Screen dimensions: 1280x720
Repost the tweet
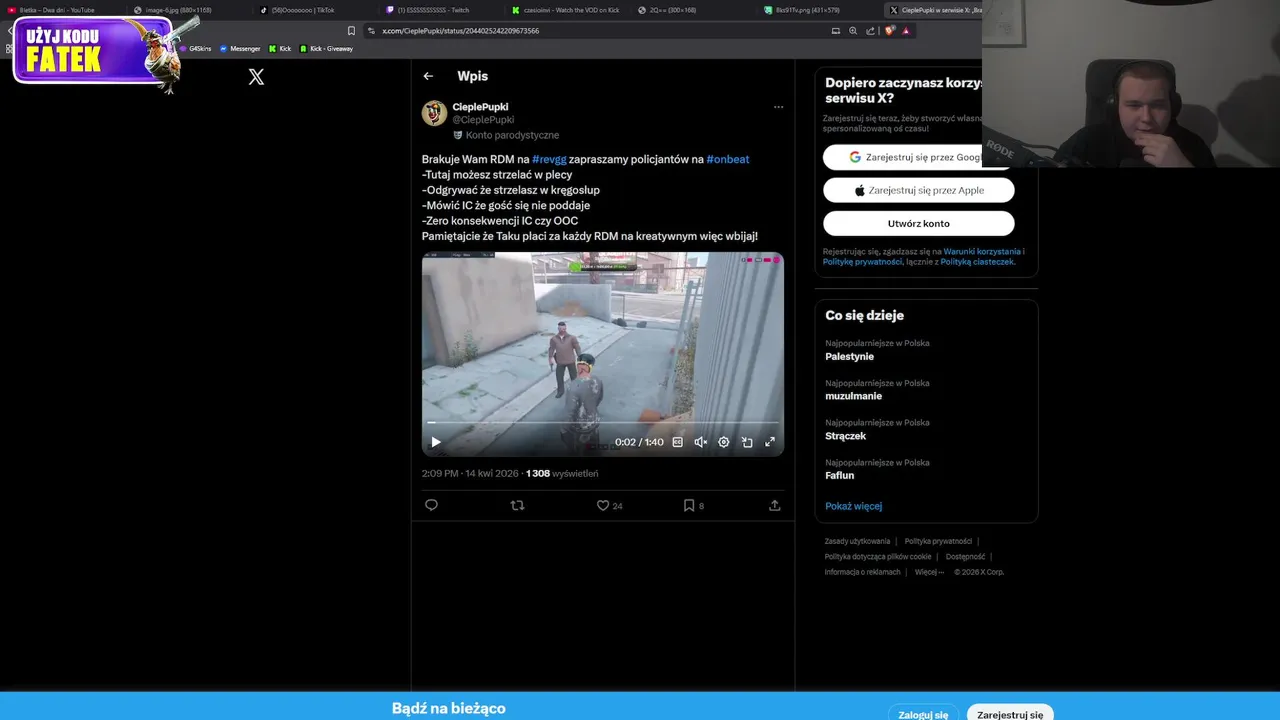[517, 505]
